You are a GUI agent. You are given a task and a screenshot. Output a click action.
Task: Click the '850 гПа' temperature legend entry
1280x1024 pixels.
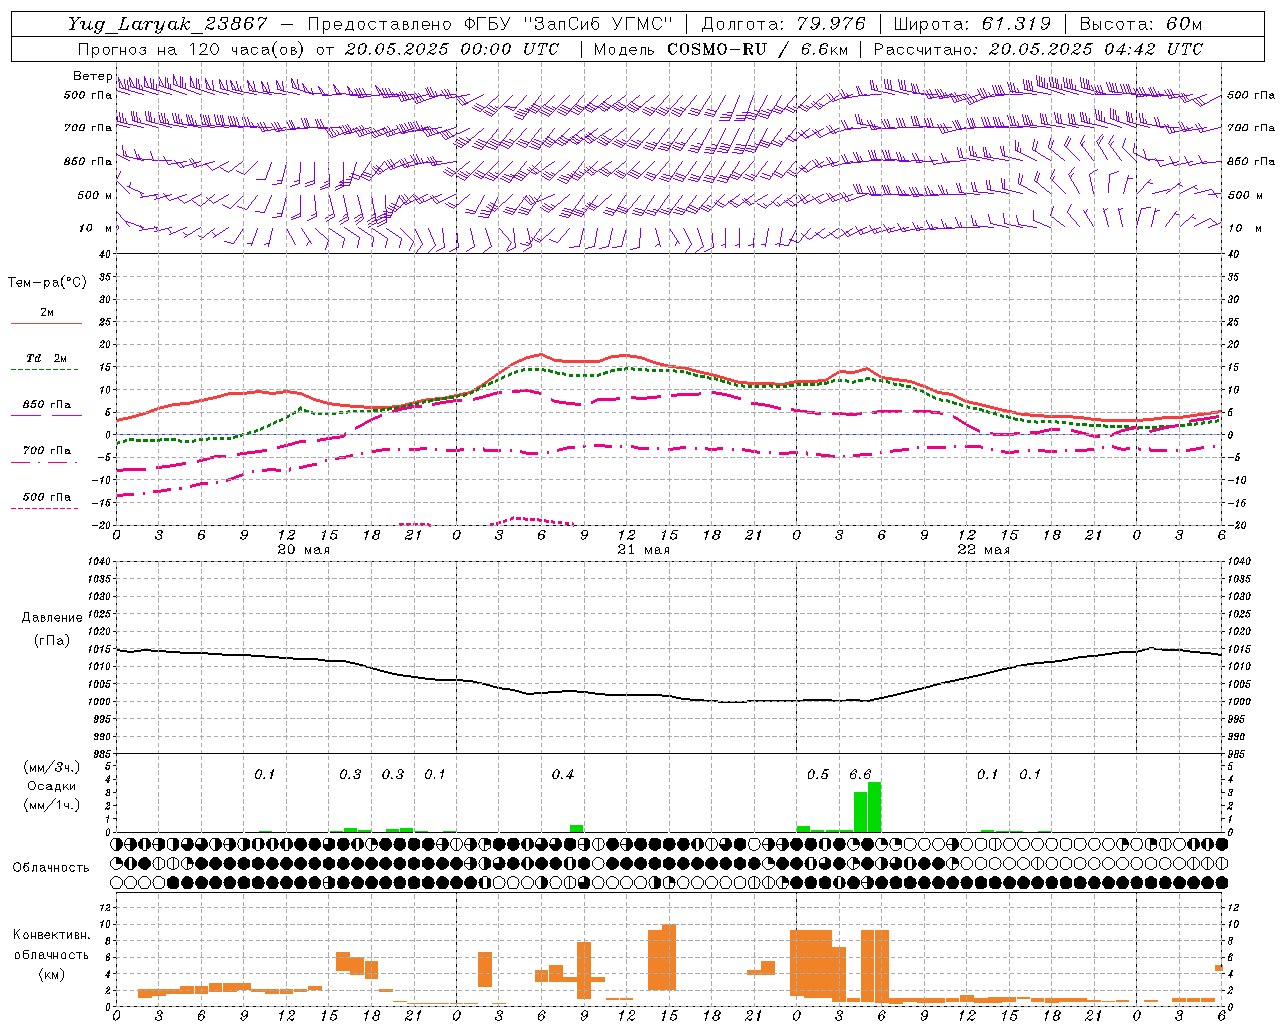click(x=47, y=405)
